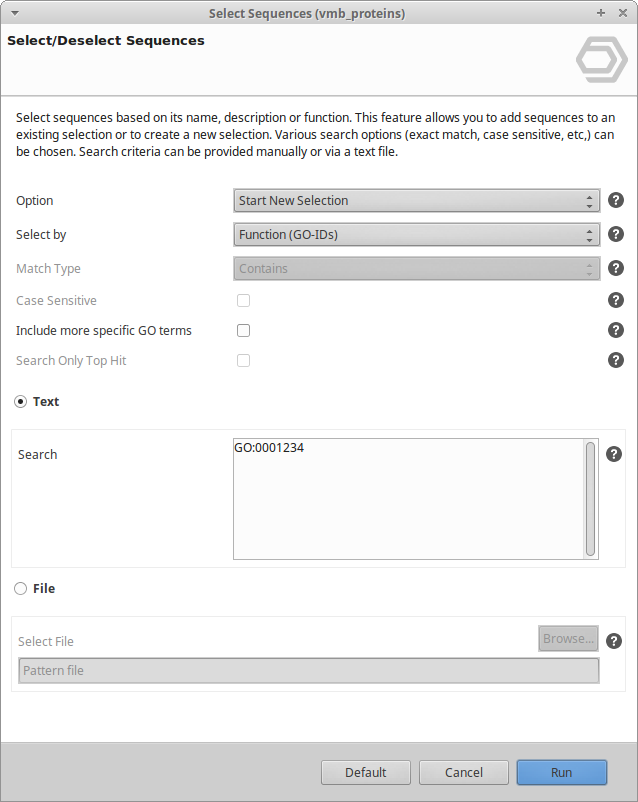Open help for Match Type
Screen dimensions: 638x802
[x=616, y=269]
